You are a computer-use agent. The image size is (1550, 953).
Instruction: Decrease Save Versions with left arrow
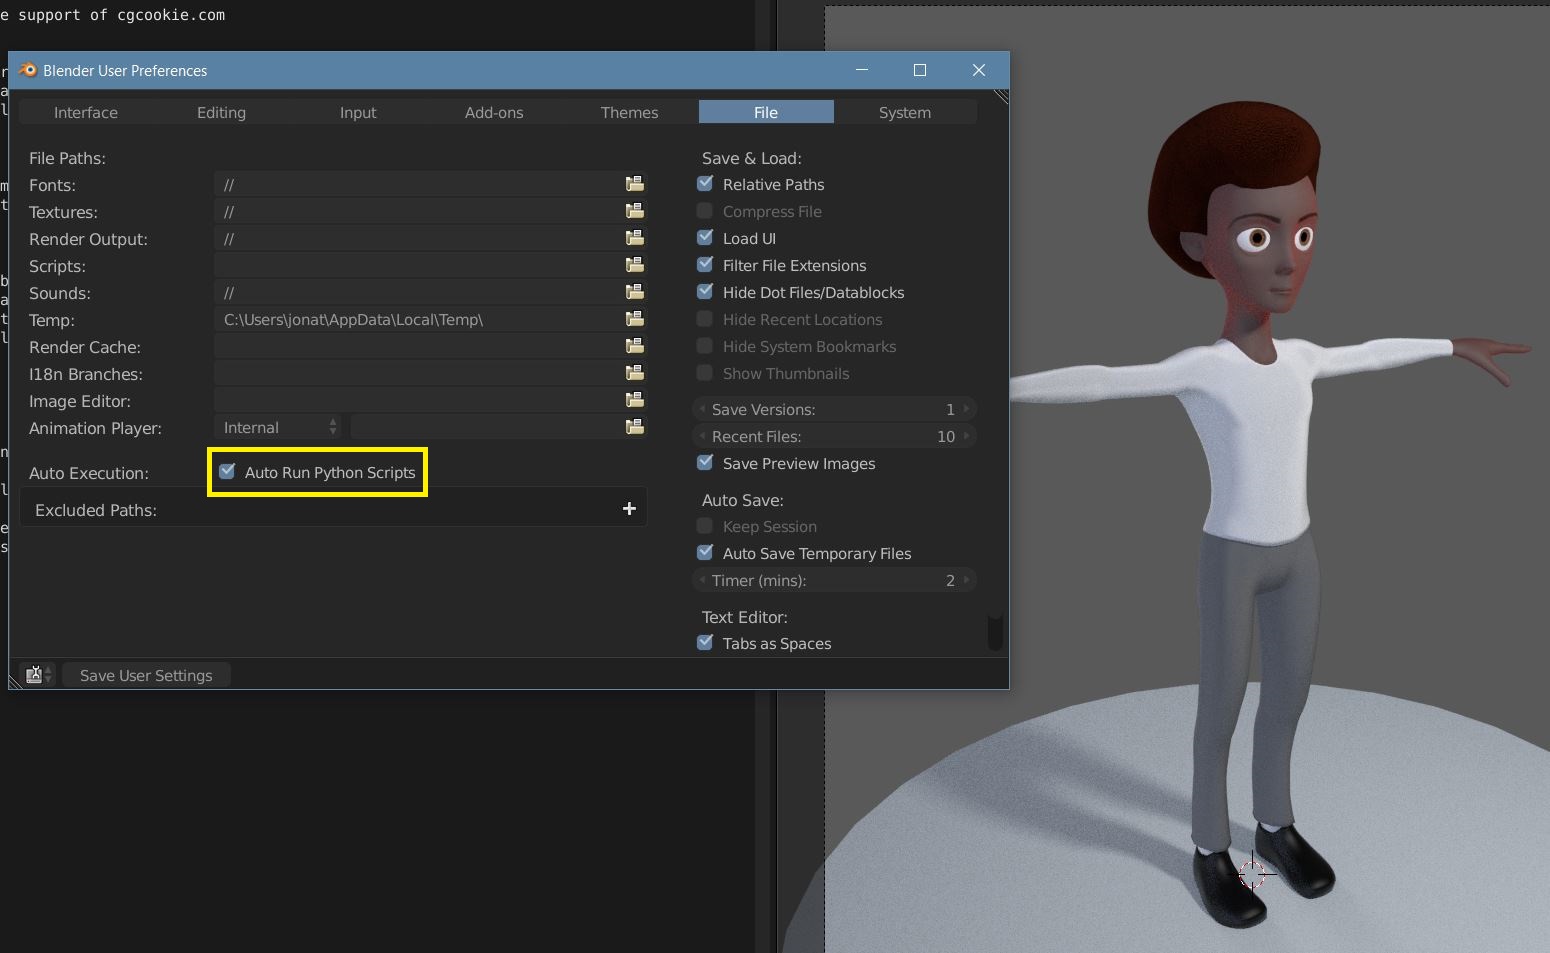(702, 409)
